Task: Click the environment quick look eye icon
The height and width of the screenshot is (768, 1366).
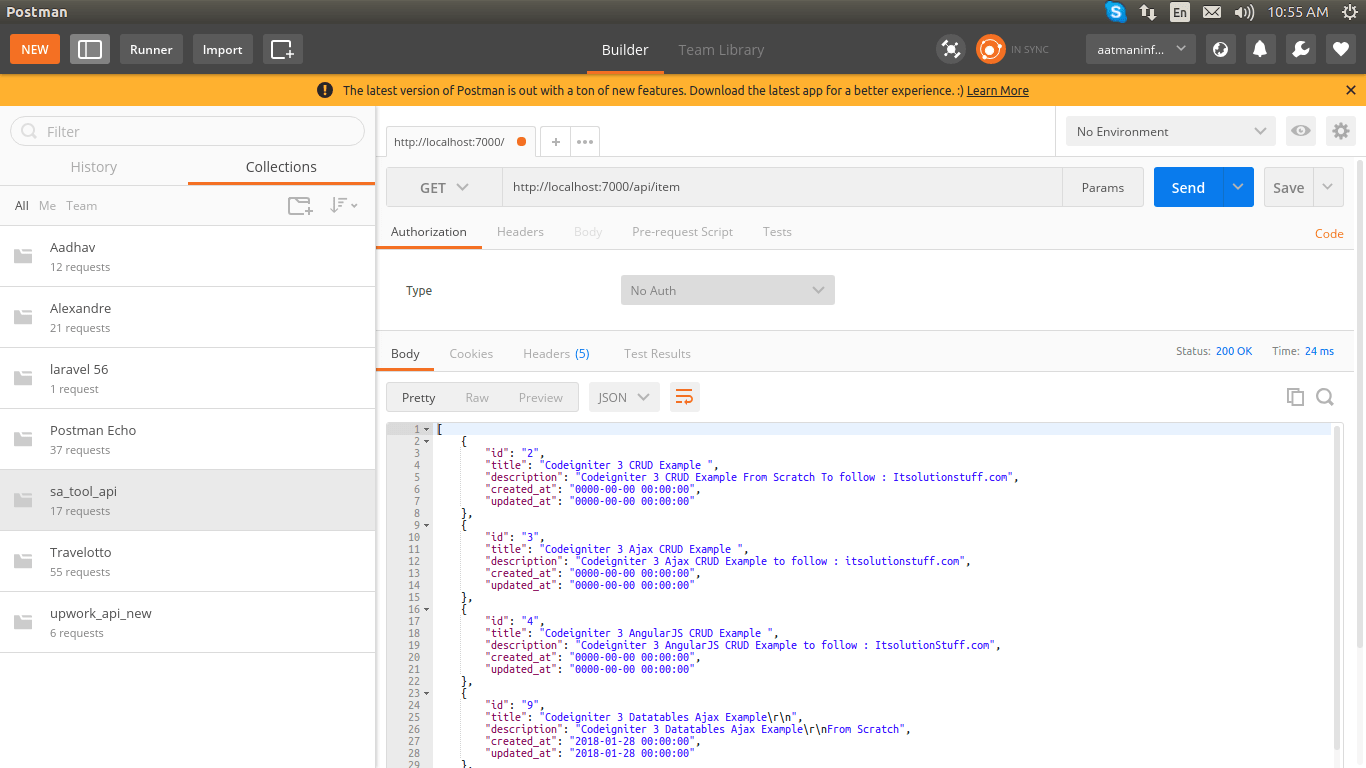Action: [x=1300, y=131]
